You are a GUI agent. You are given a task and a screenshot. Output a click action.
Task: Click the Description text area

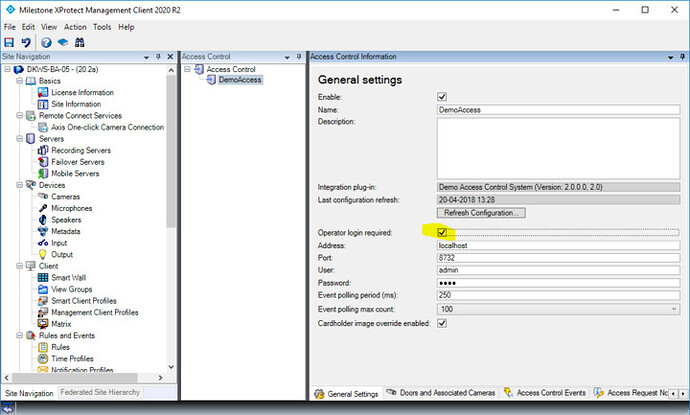(x=558, y=148)
